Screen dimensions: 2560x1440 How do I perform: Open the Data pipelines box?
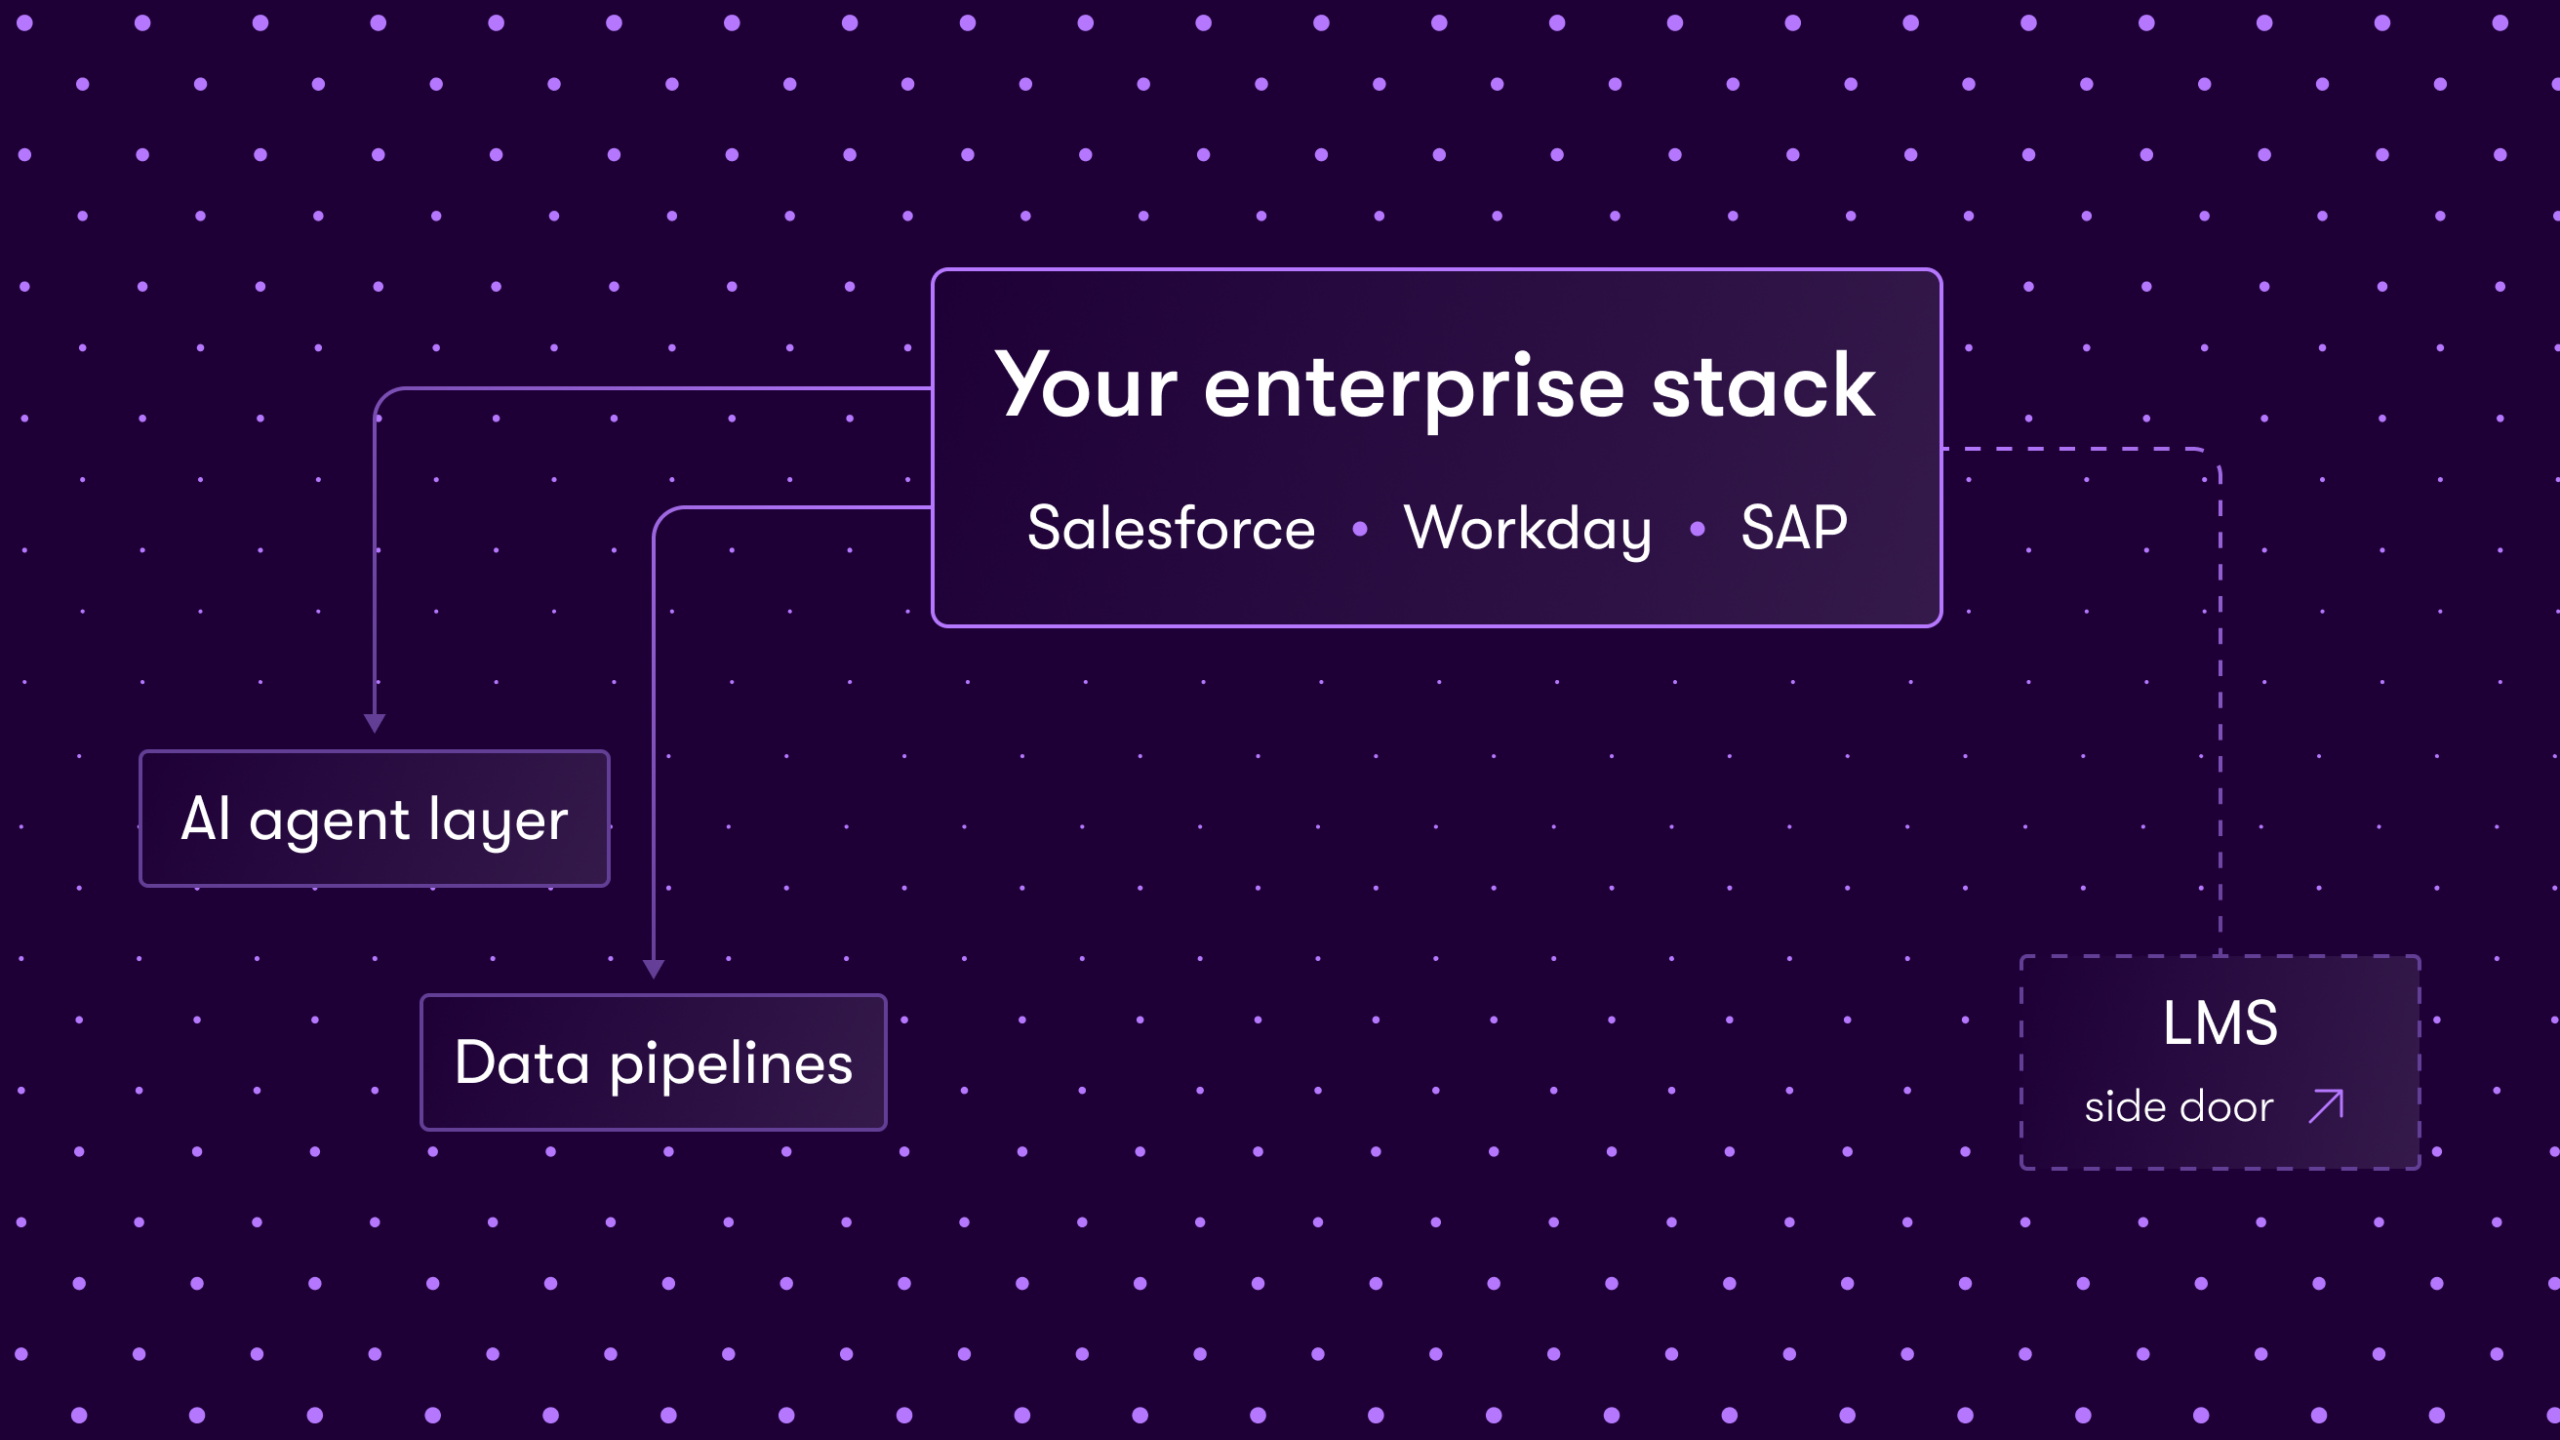[x=653, y=1062]
